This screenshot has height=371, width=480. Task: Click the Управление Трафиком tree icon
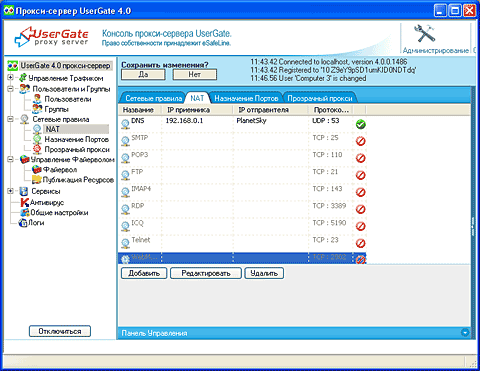(23, 78)
